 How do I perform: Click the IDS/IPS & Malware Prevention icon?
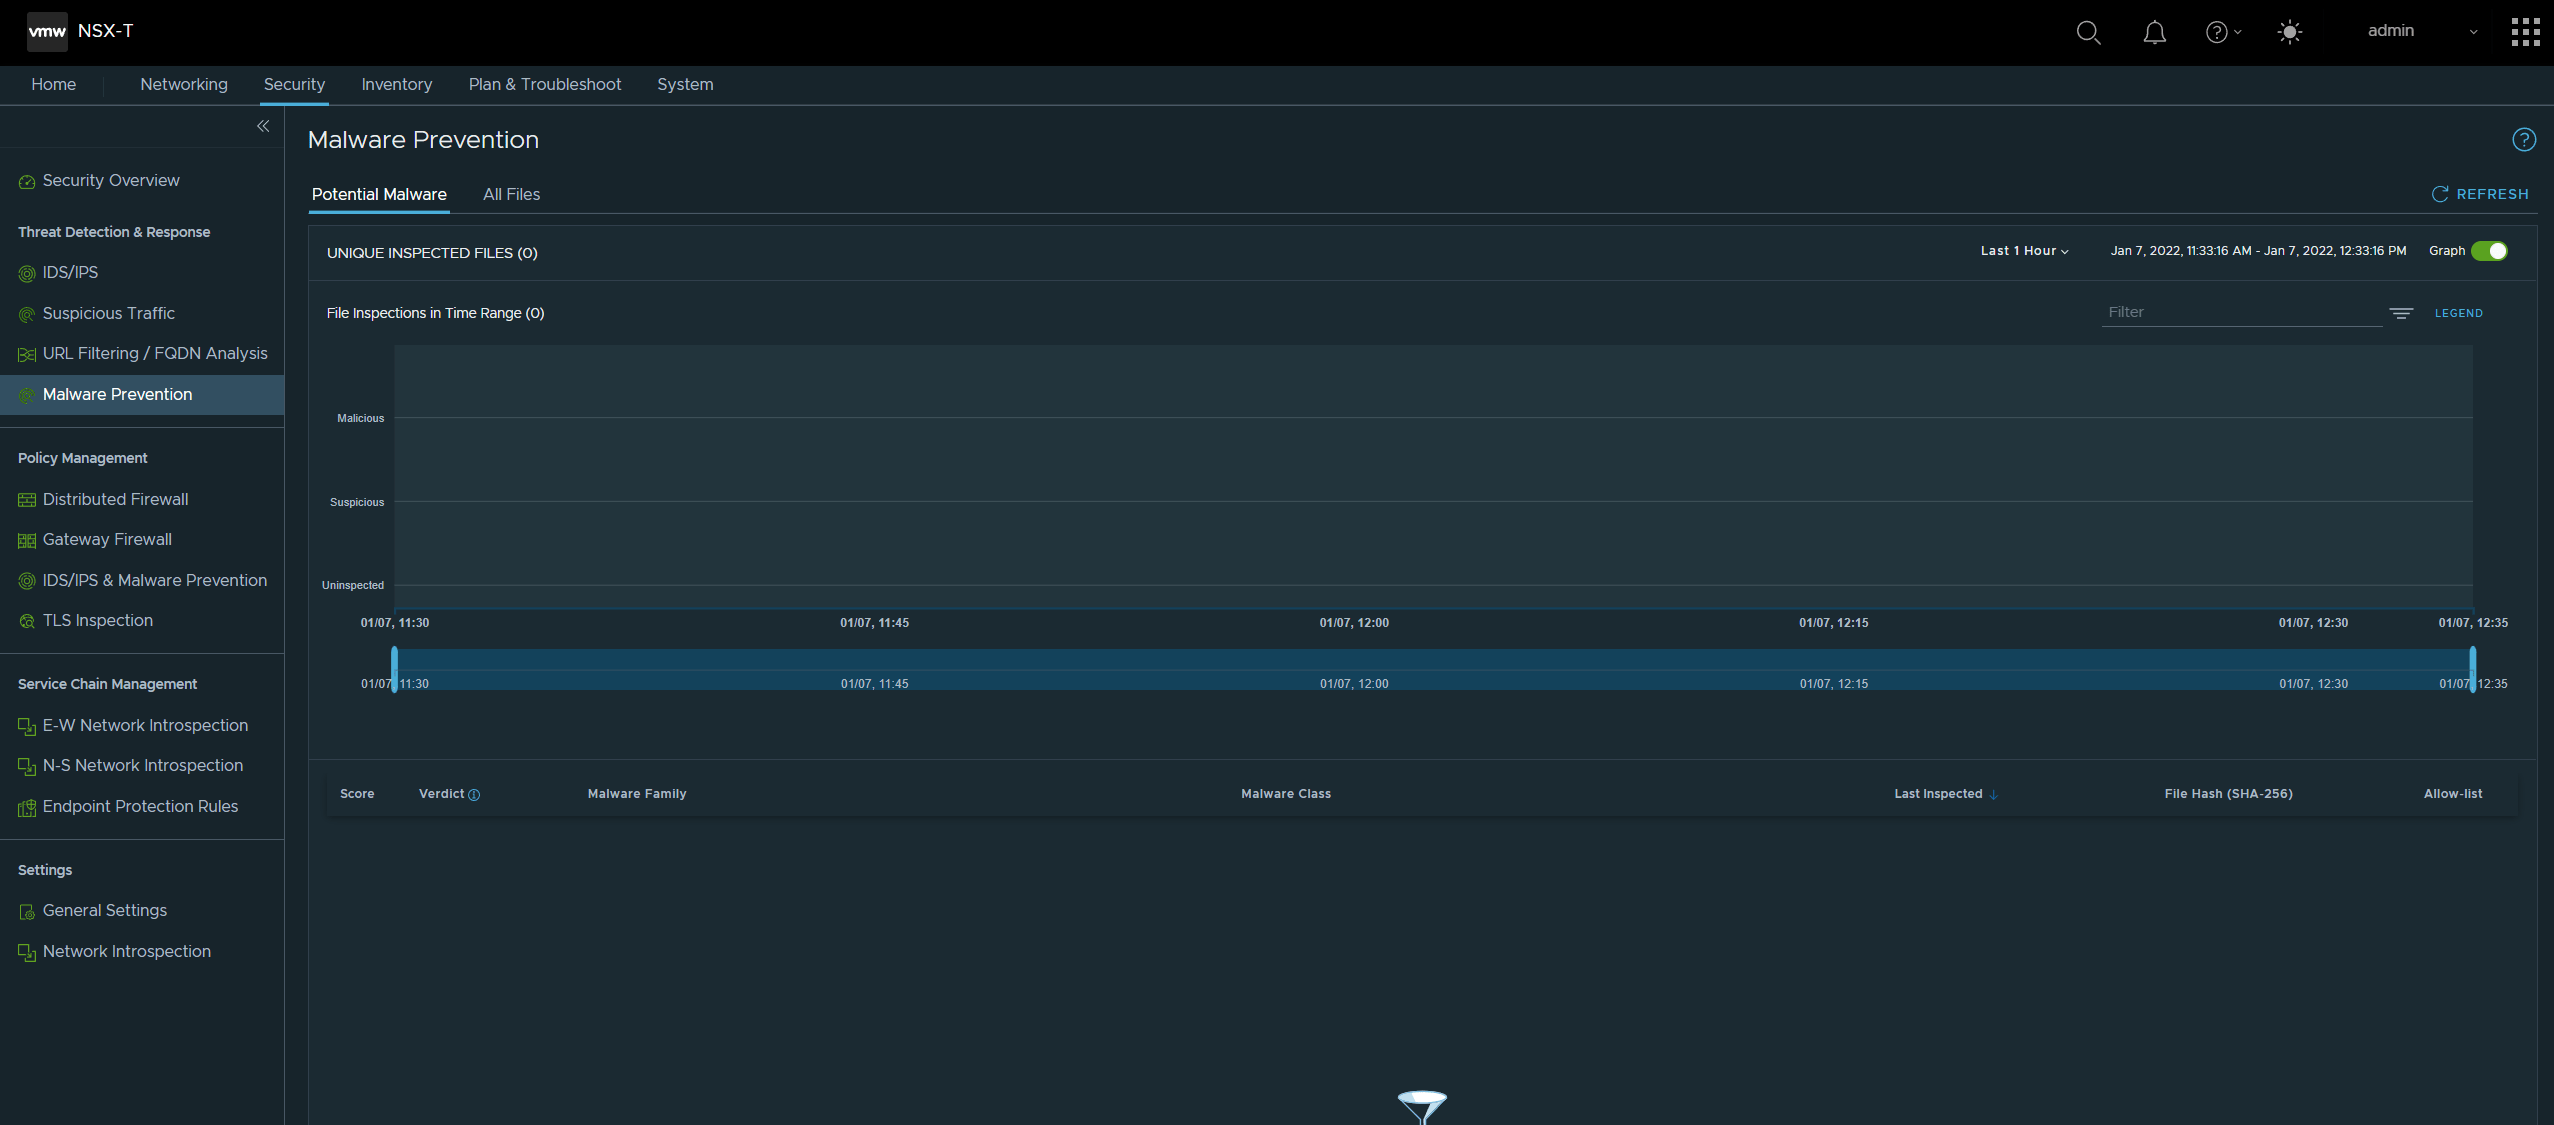27,581
